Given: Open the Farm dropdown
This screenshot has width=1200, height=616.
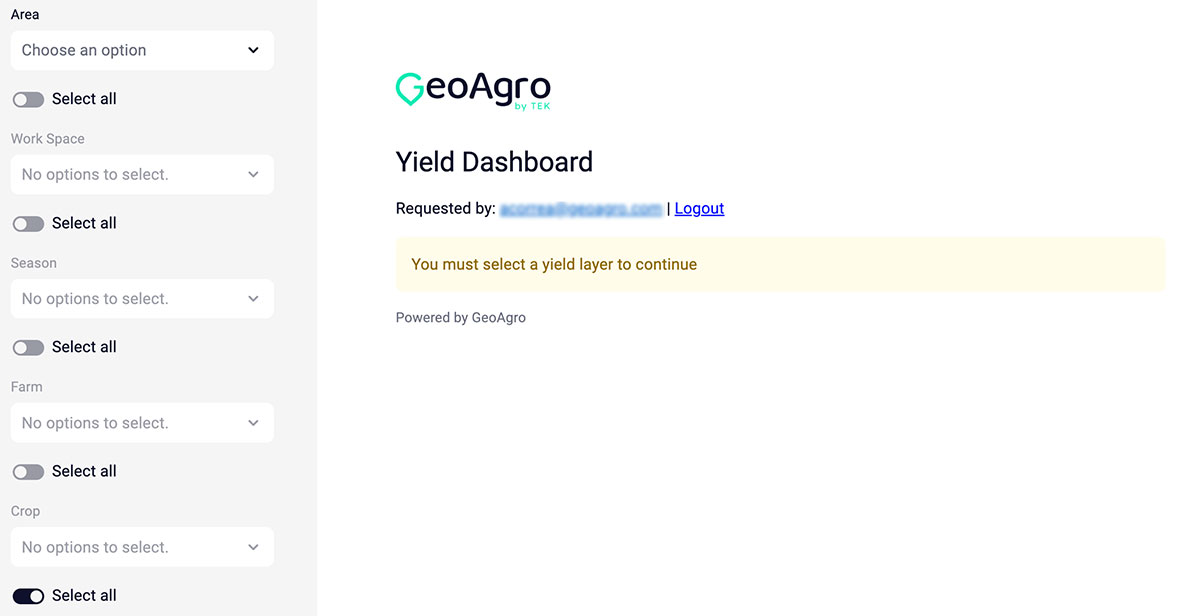Looking at the screenshot, I should tap(142, 422).
